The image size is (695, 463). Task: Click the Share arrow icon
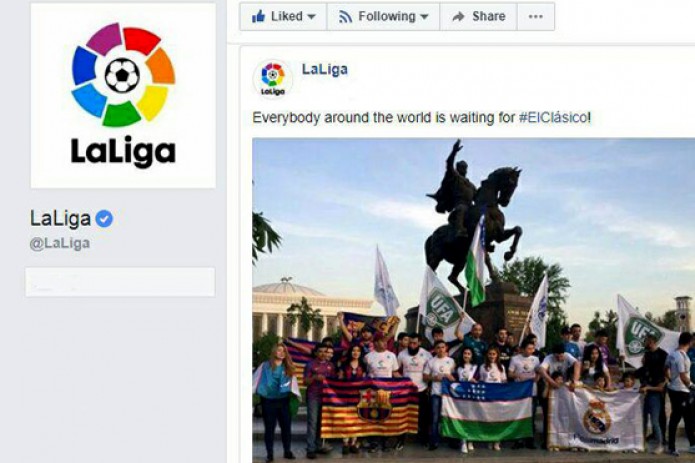(458, 17)
